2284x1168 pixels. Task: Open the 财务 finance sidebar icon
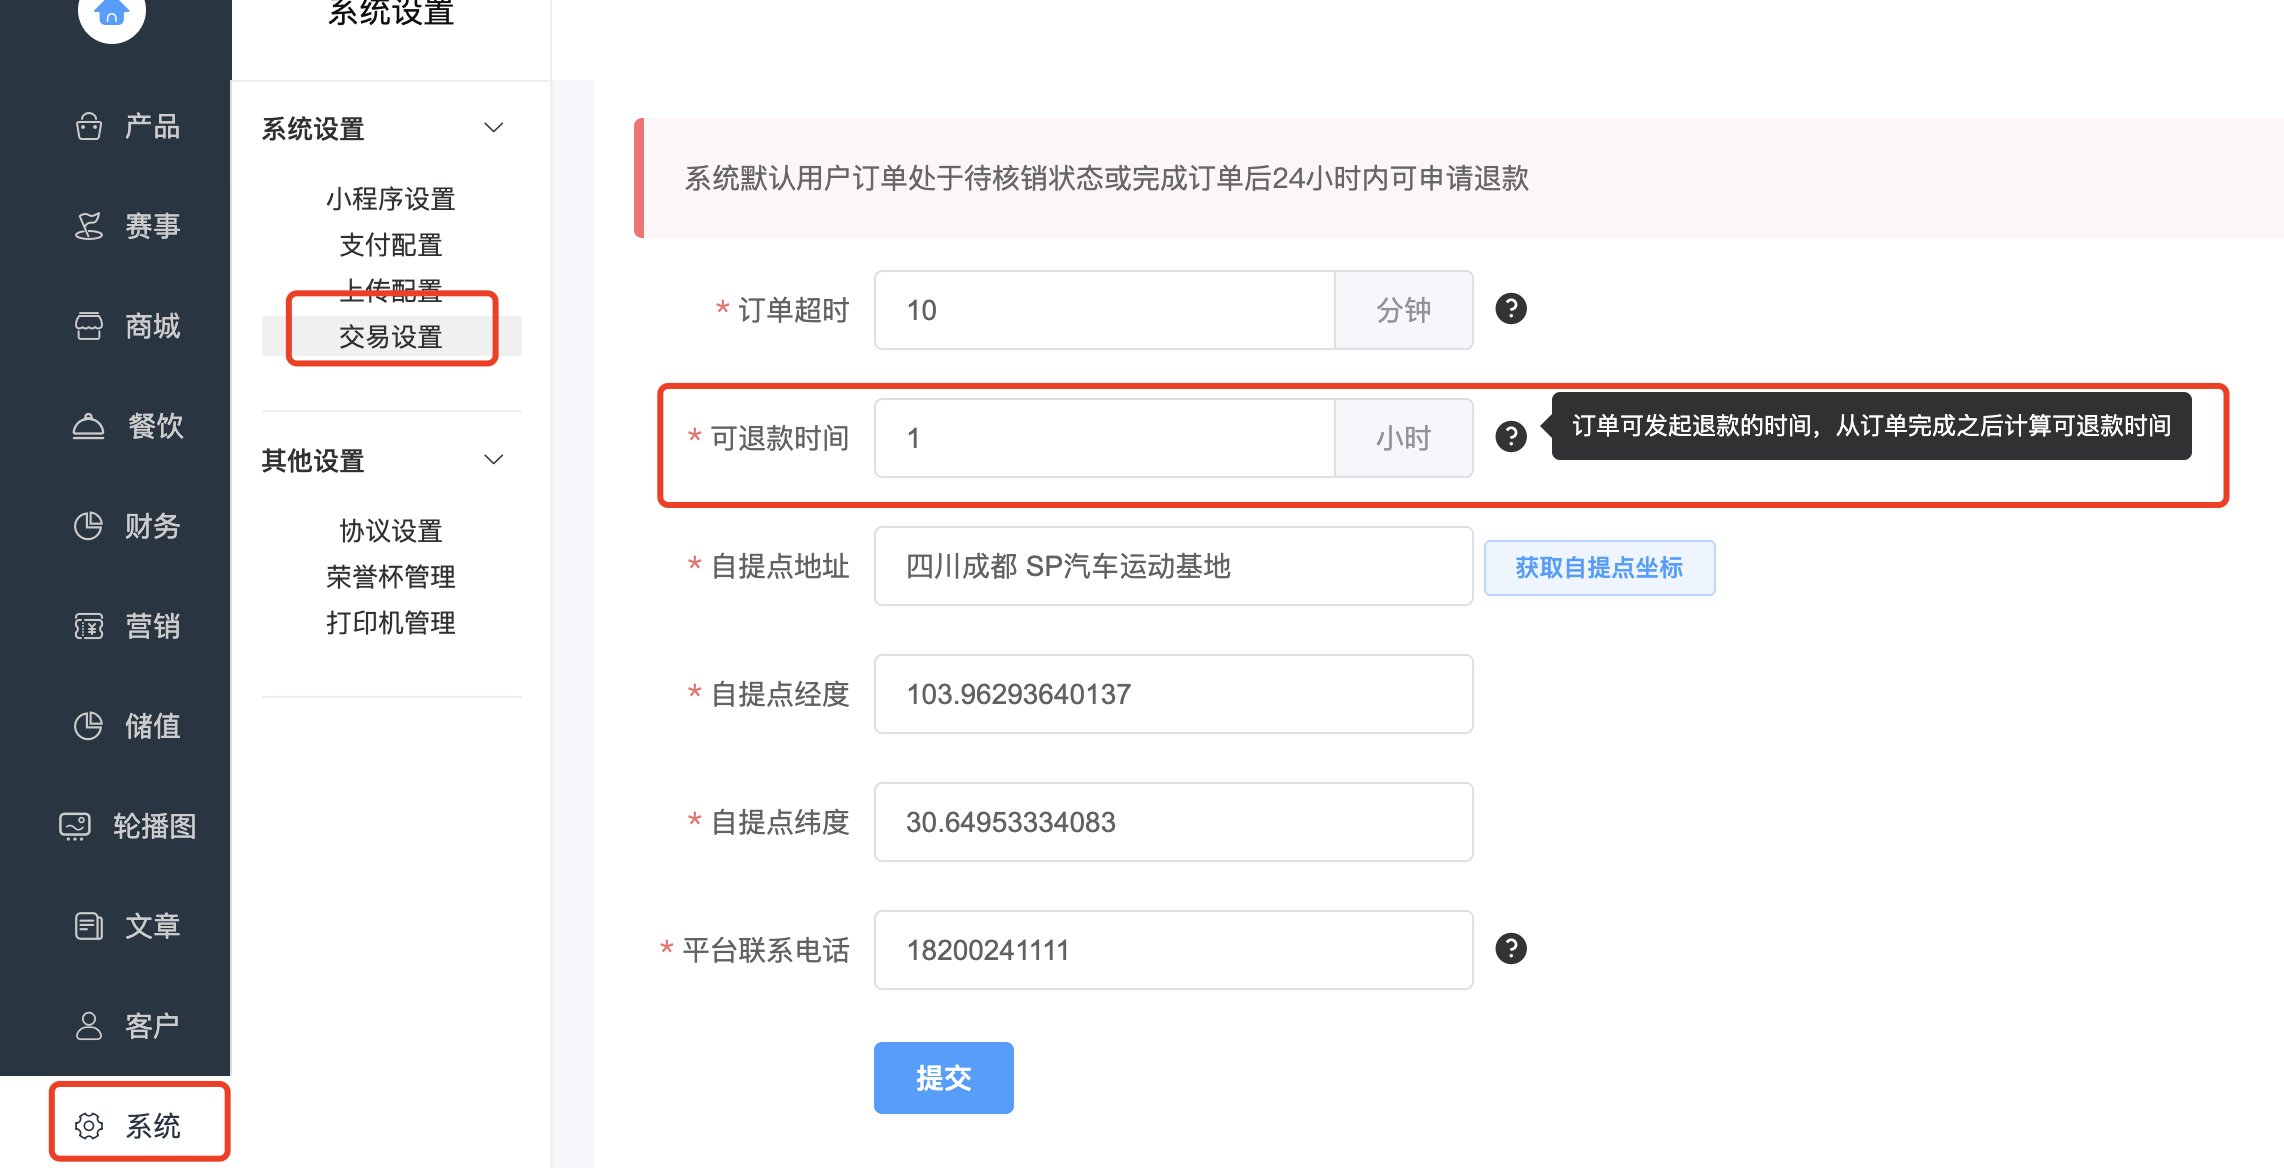89,526
